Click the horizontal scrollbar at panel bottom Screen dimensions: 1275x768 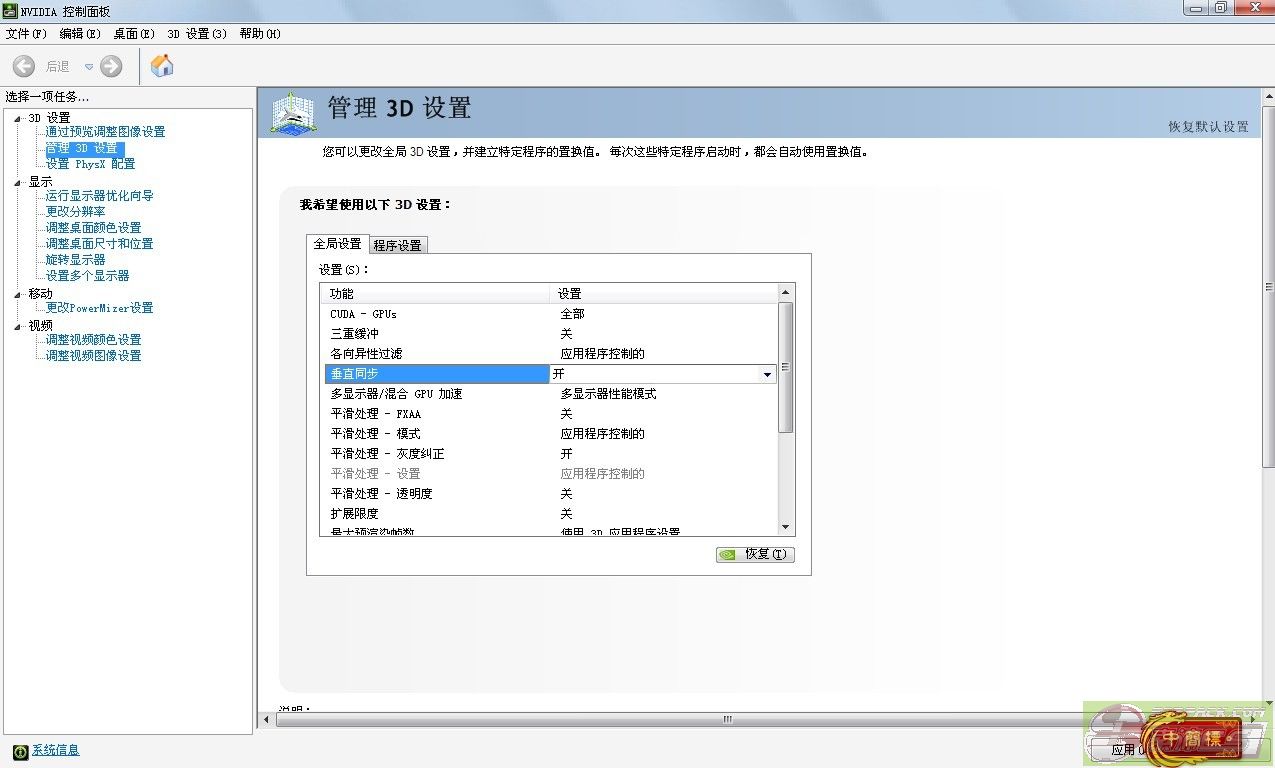[730, 719]
